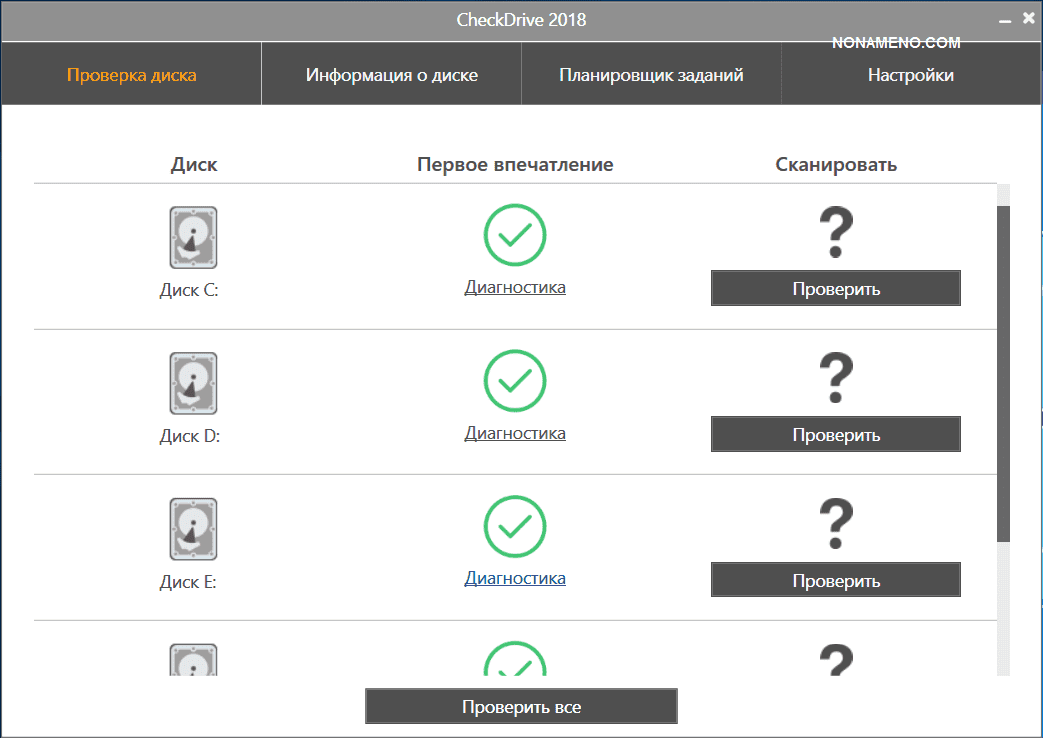Click the green checkmark status for Диск D:
Viewport: 1043px width, 738px height.
pyautogui.click(x=515, y=381)
